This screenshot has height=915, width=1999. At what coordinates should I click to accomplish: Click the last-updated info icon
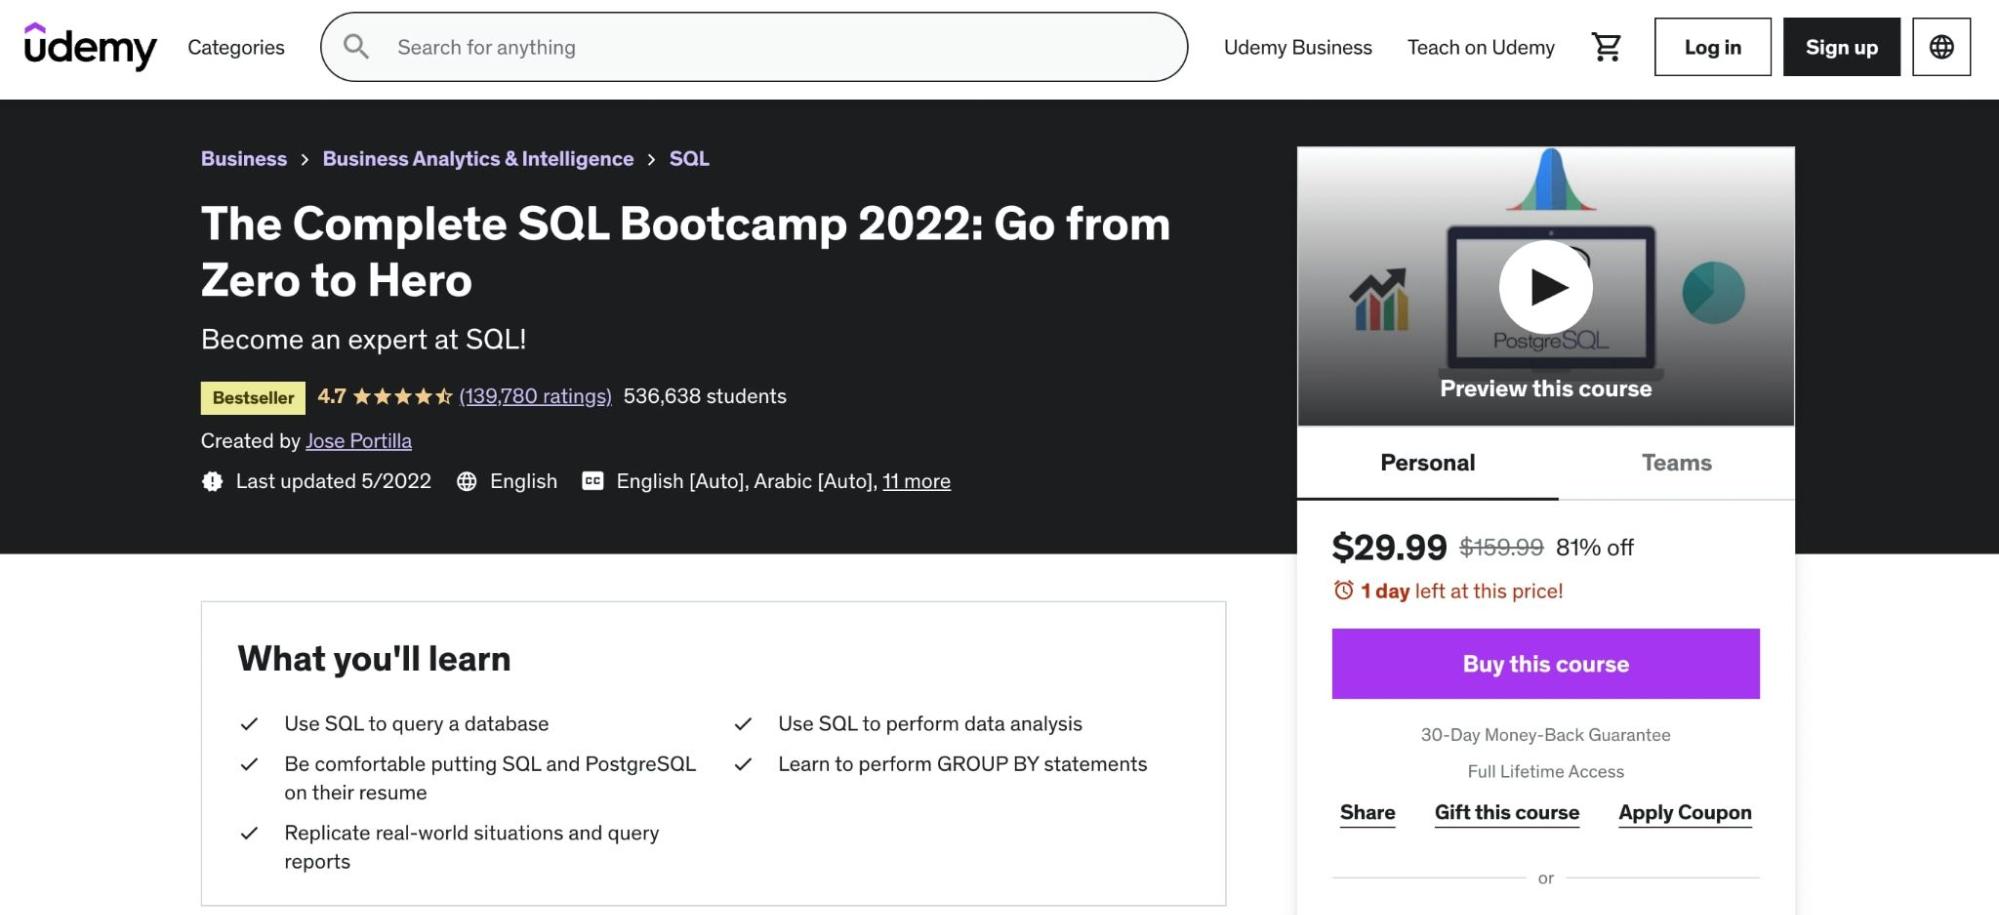point(212,481)
